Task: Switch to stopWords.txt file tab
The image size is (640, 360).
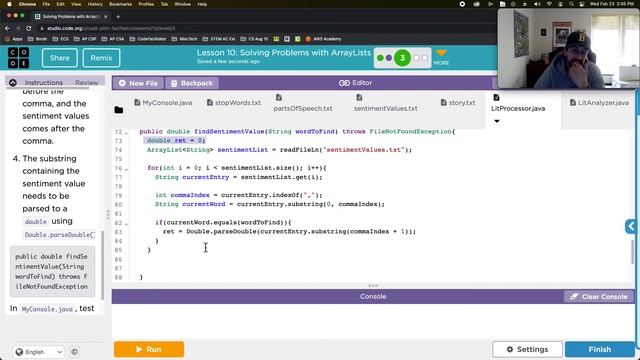Action: coord(233,103)
